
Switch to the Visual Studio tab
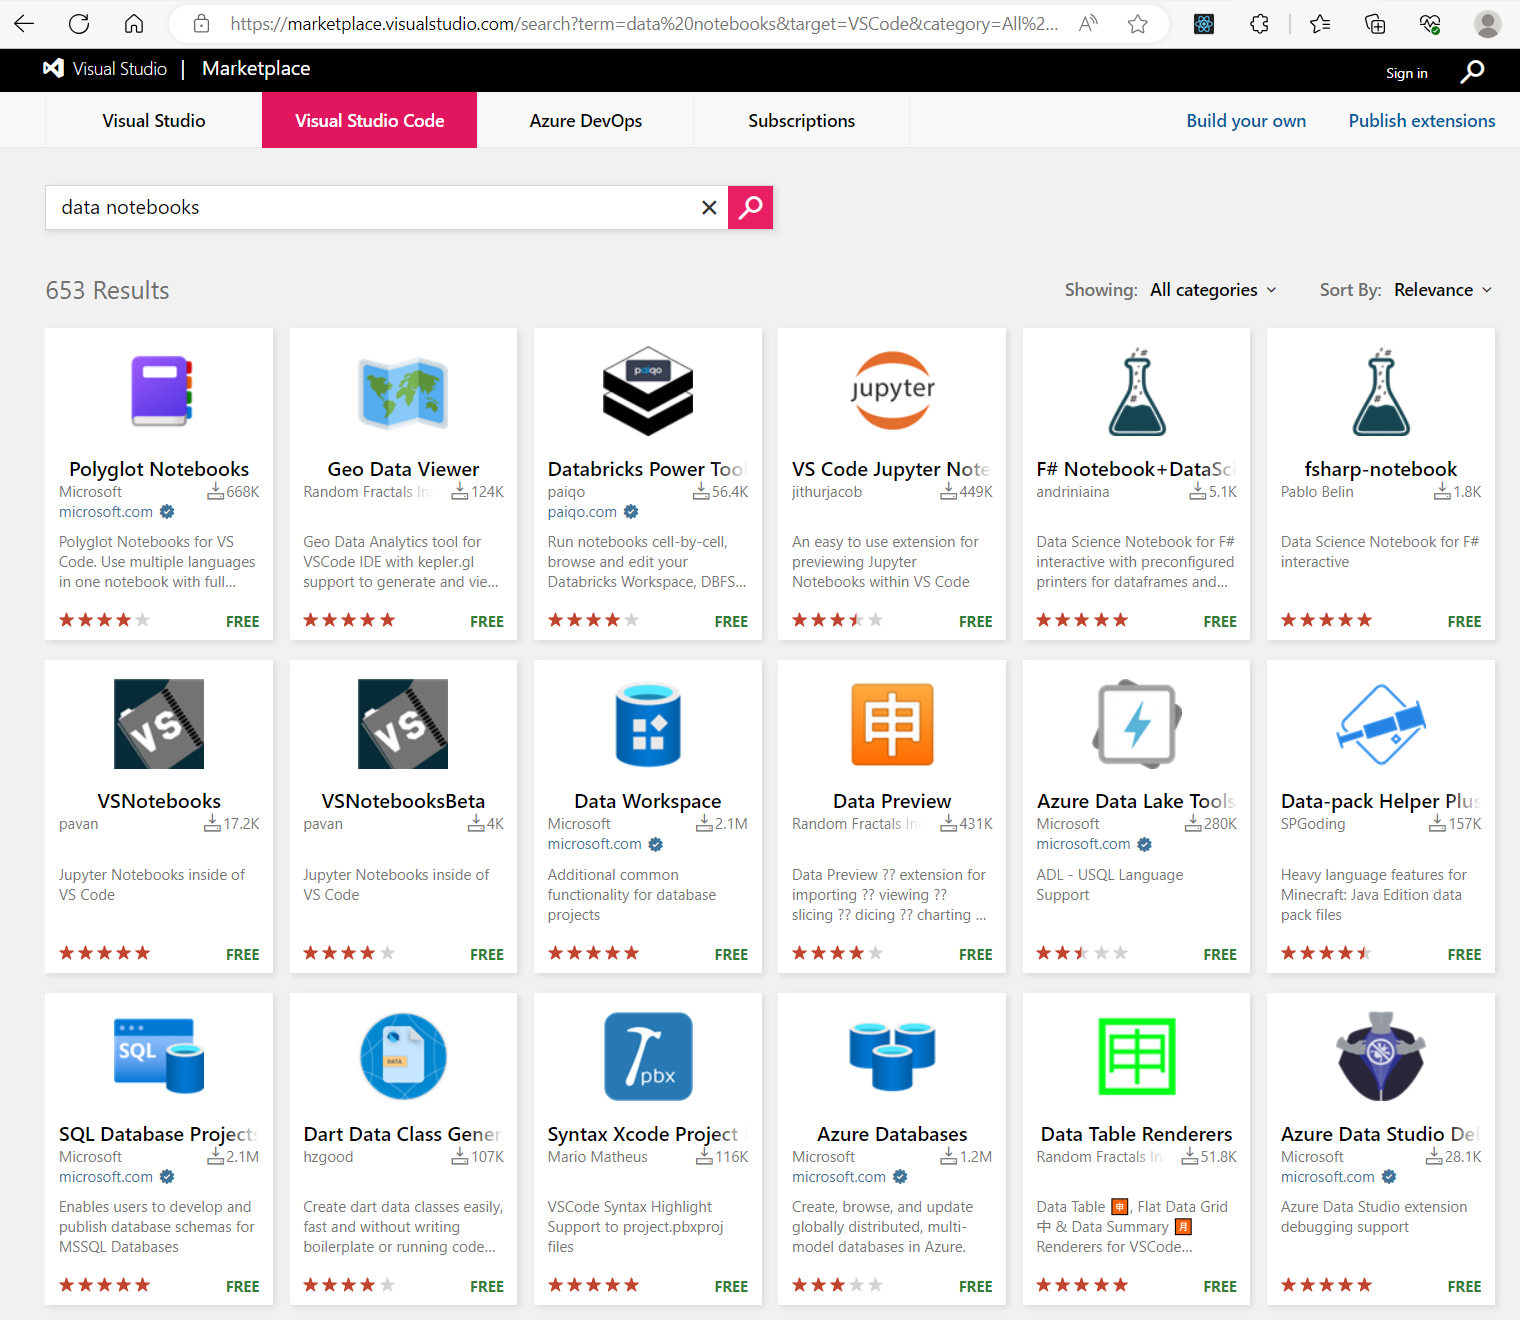click(154, 120)
